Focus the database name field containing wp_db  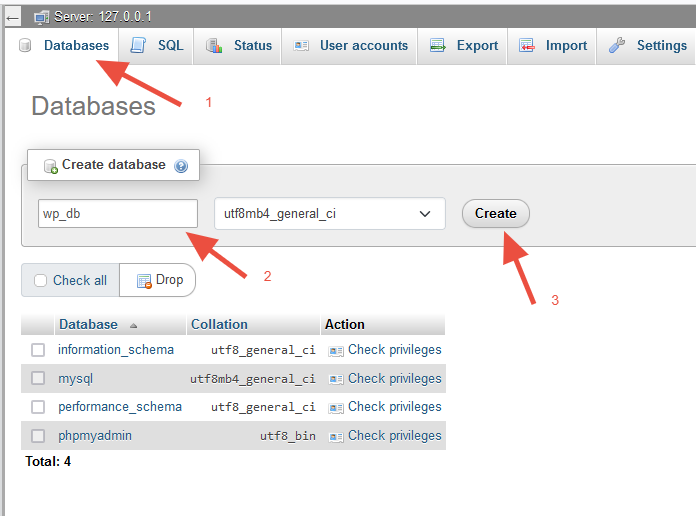(x=118, y=213)
